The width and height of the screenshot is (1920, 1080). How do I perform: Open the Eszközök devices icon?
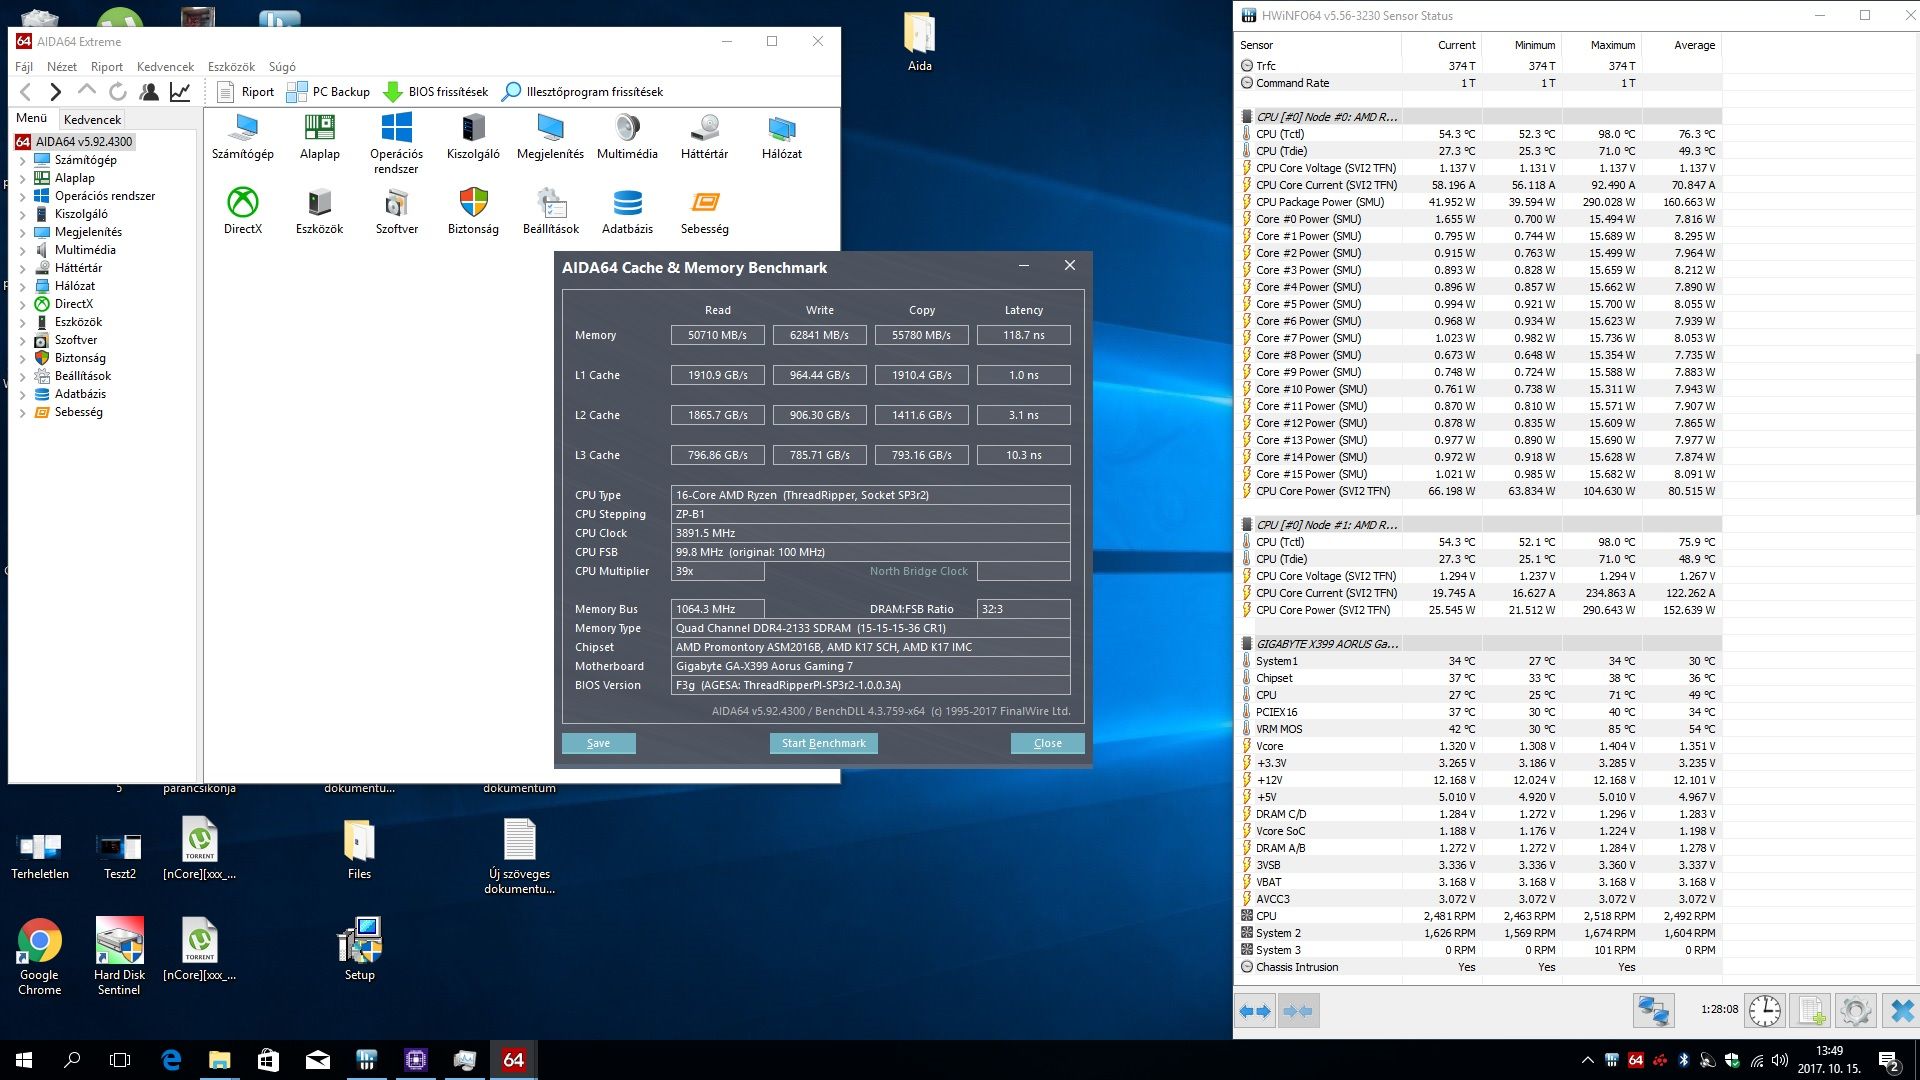click(320, 211)
